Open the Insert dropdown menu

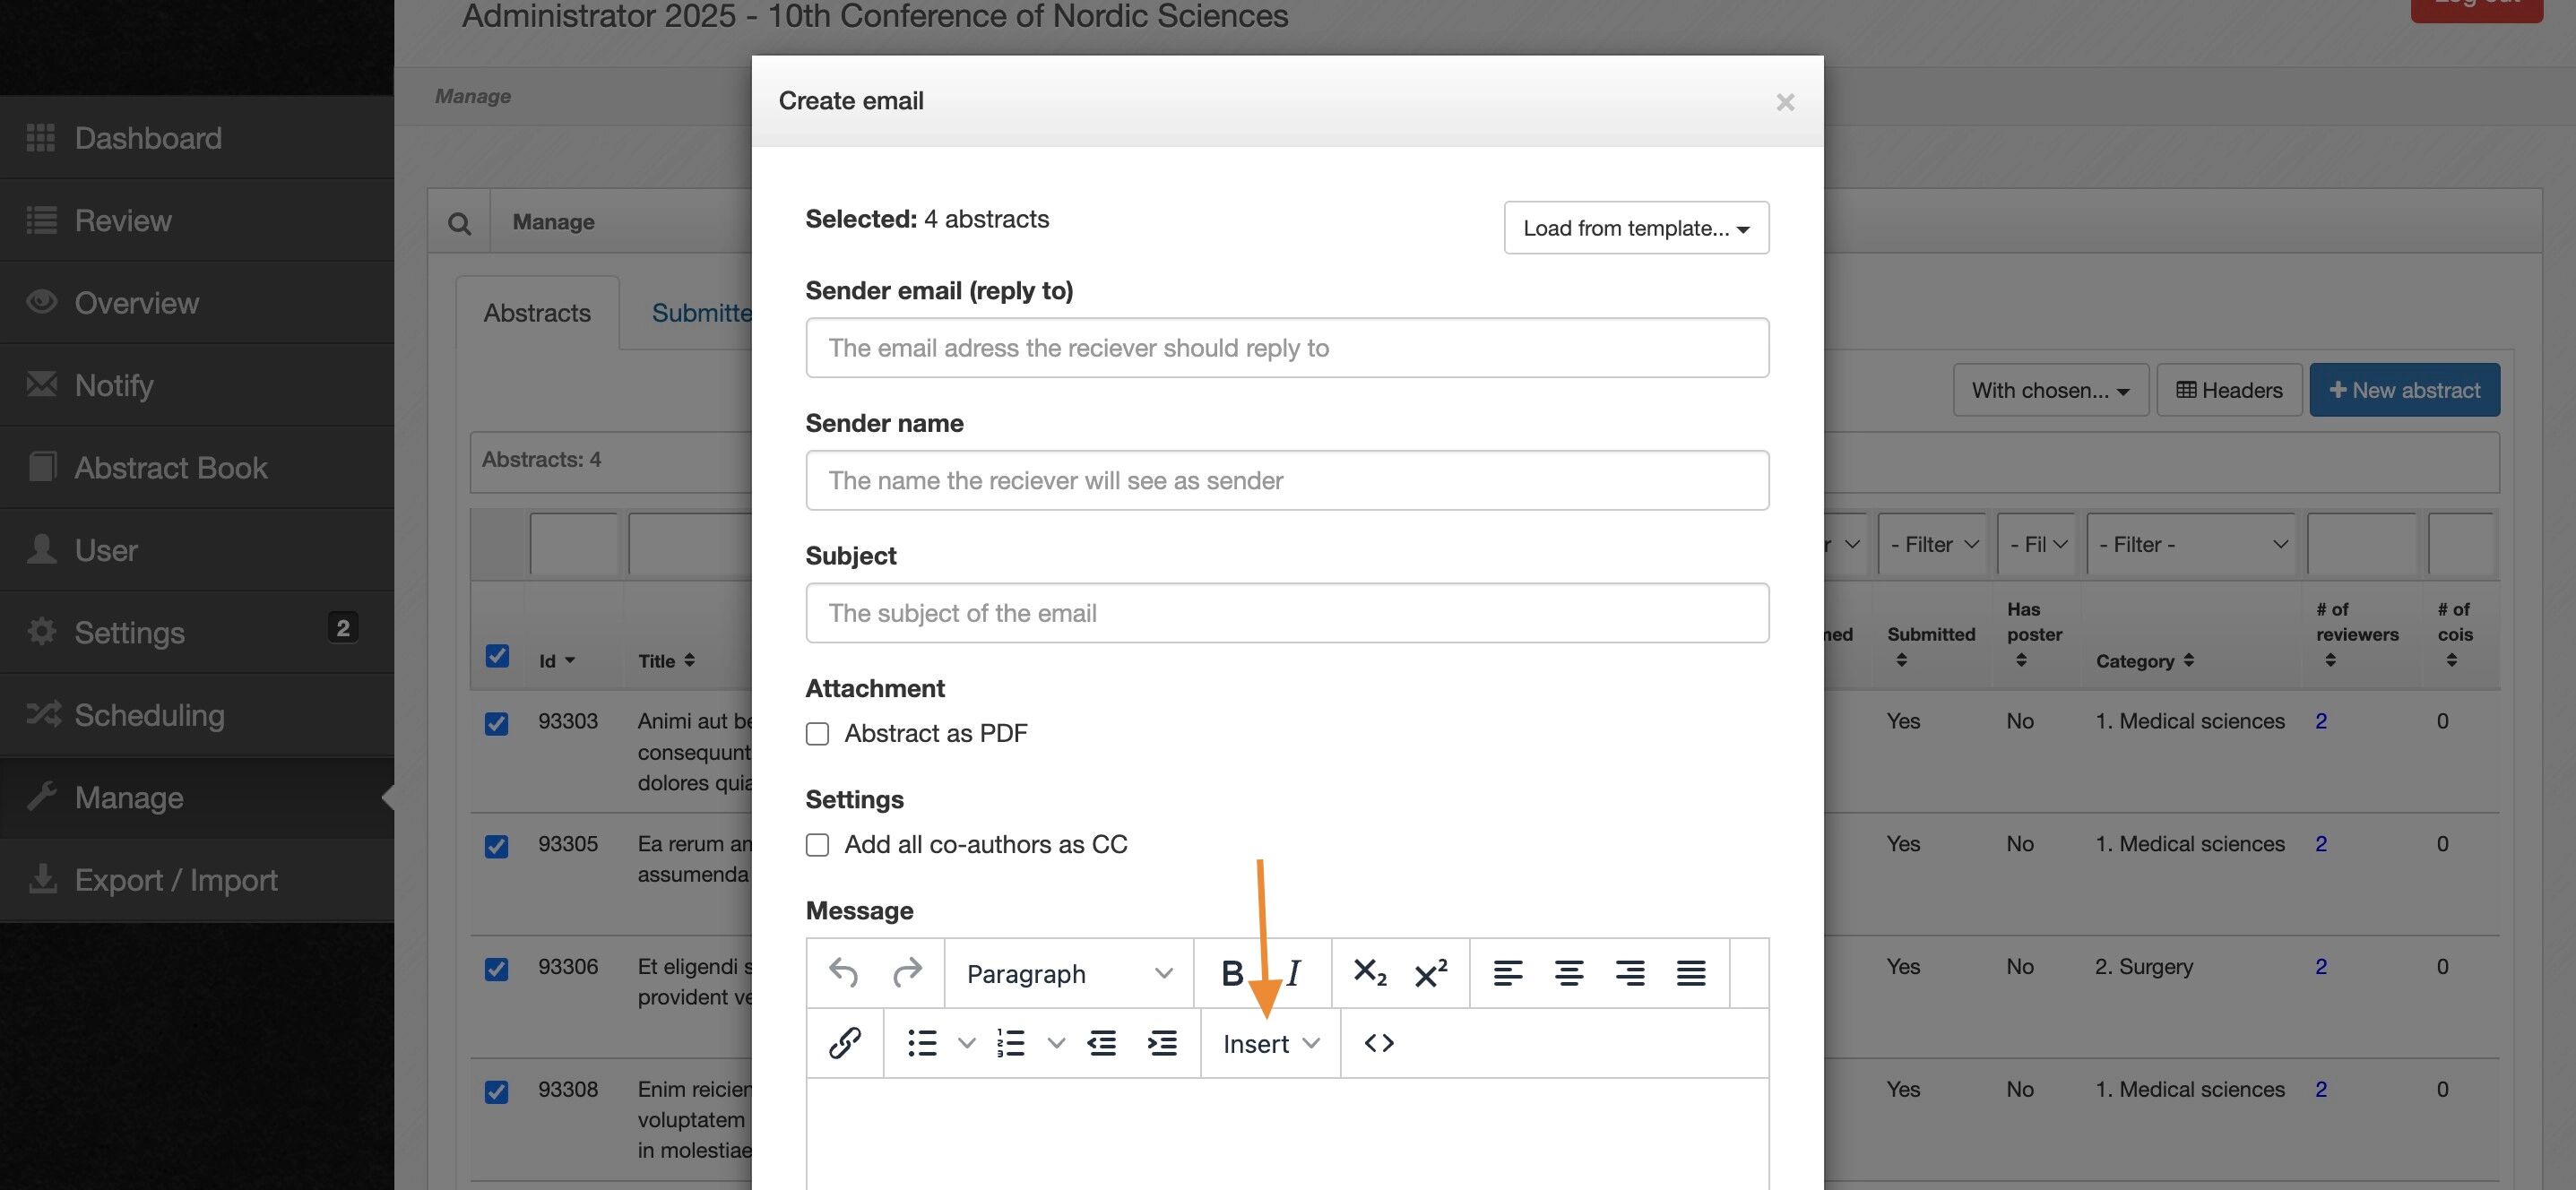pos(1270,1043)
